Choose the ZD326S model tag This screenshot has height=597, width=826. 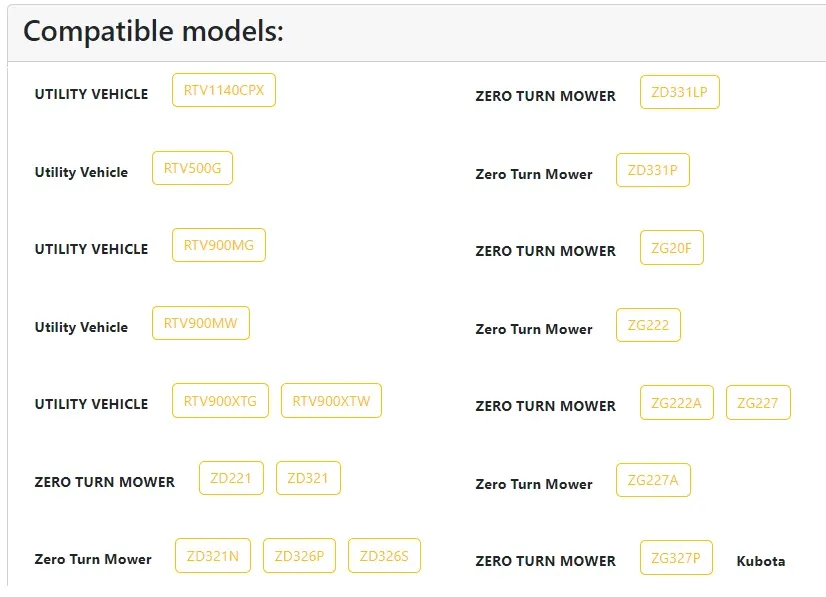pos(385,556)
